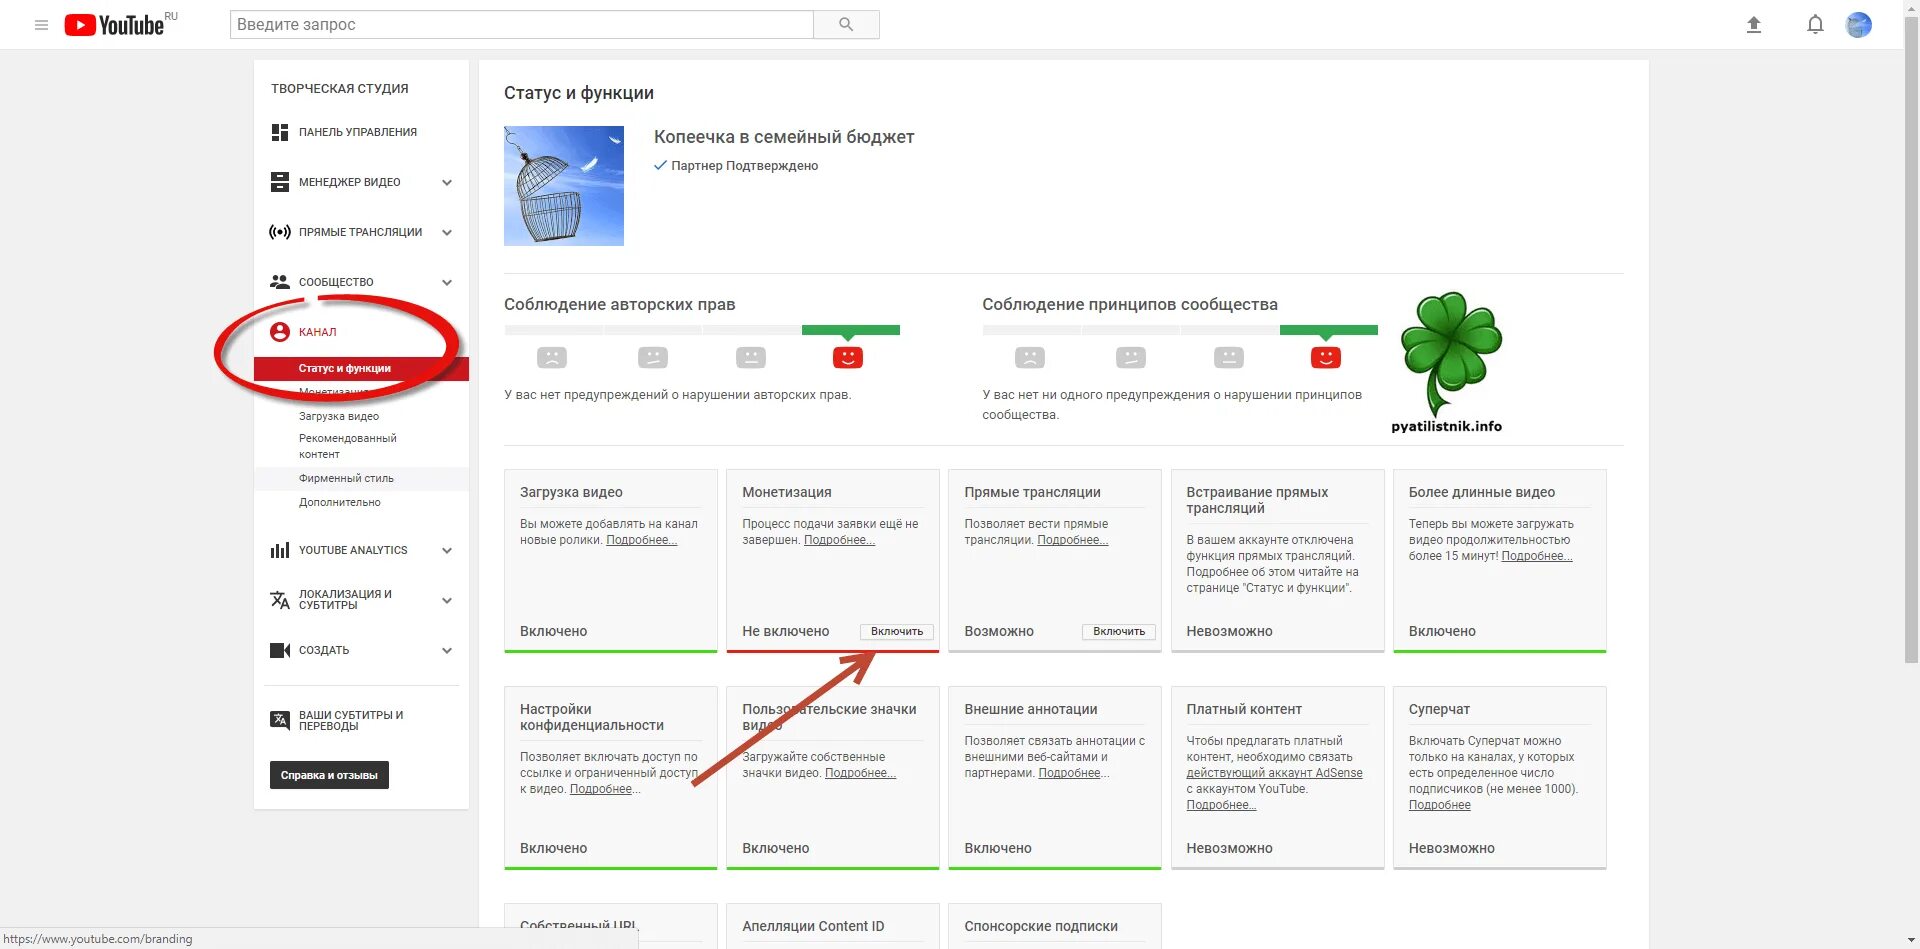Click the partner verified checkmark
Screen dimensions: 1920x949
click(660, 165)
